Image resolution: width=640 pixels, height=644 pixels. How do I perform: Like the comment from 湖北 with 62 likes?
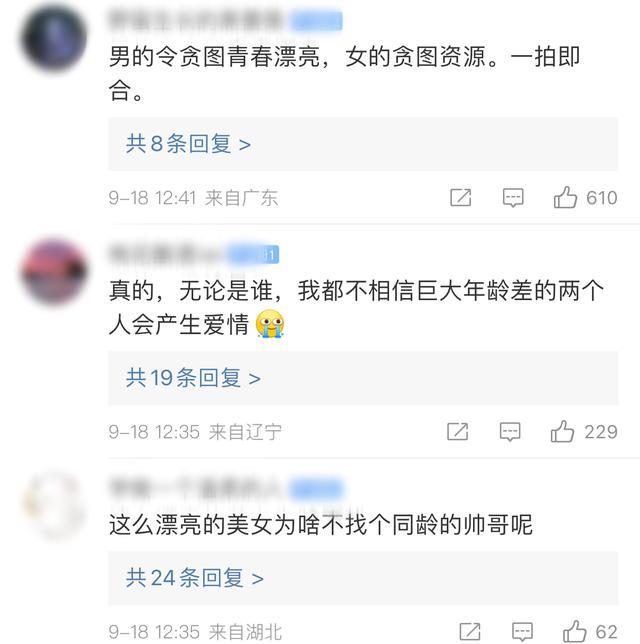[x=574, y=631]
